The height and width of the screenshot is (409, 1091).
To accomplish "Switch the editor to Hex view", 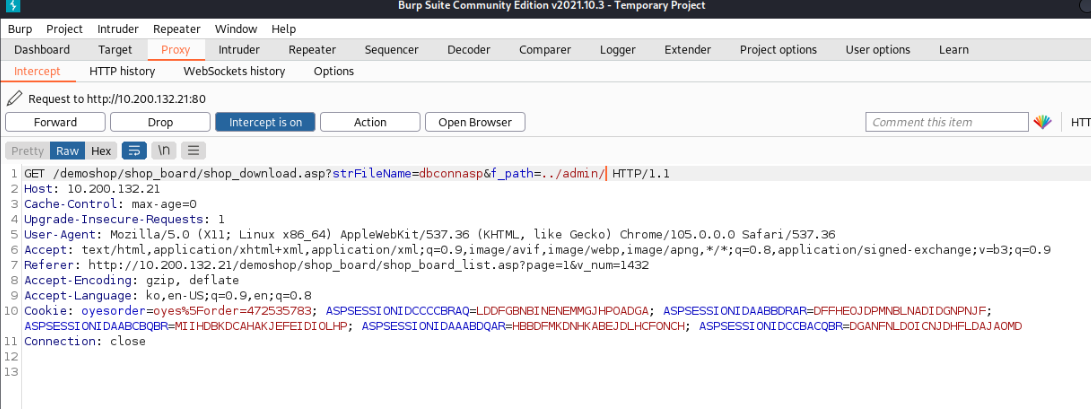I will point(101,151).
